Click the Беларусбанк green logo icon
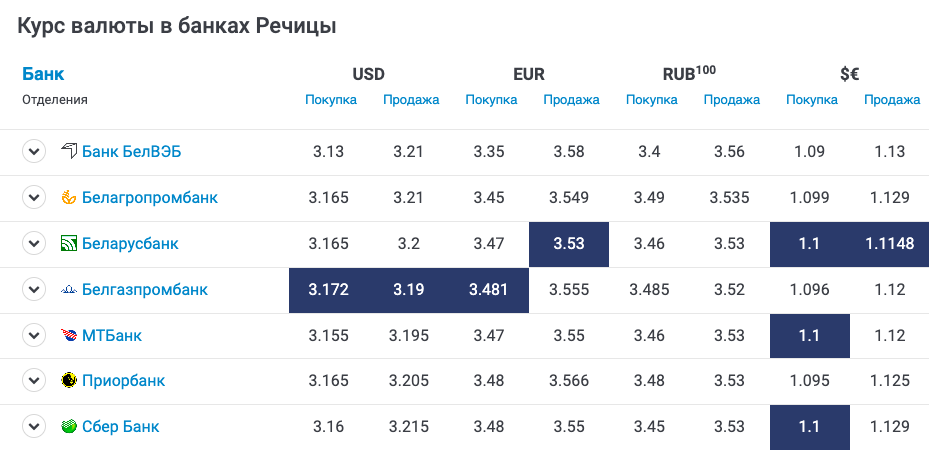The width and height of the screenshot is (929, 450). click(69, 243)
